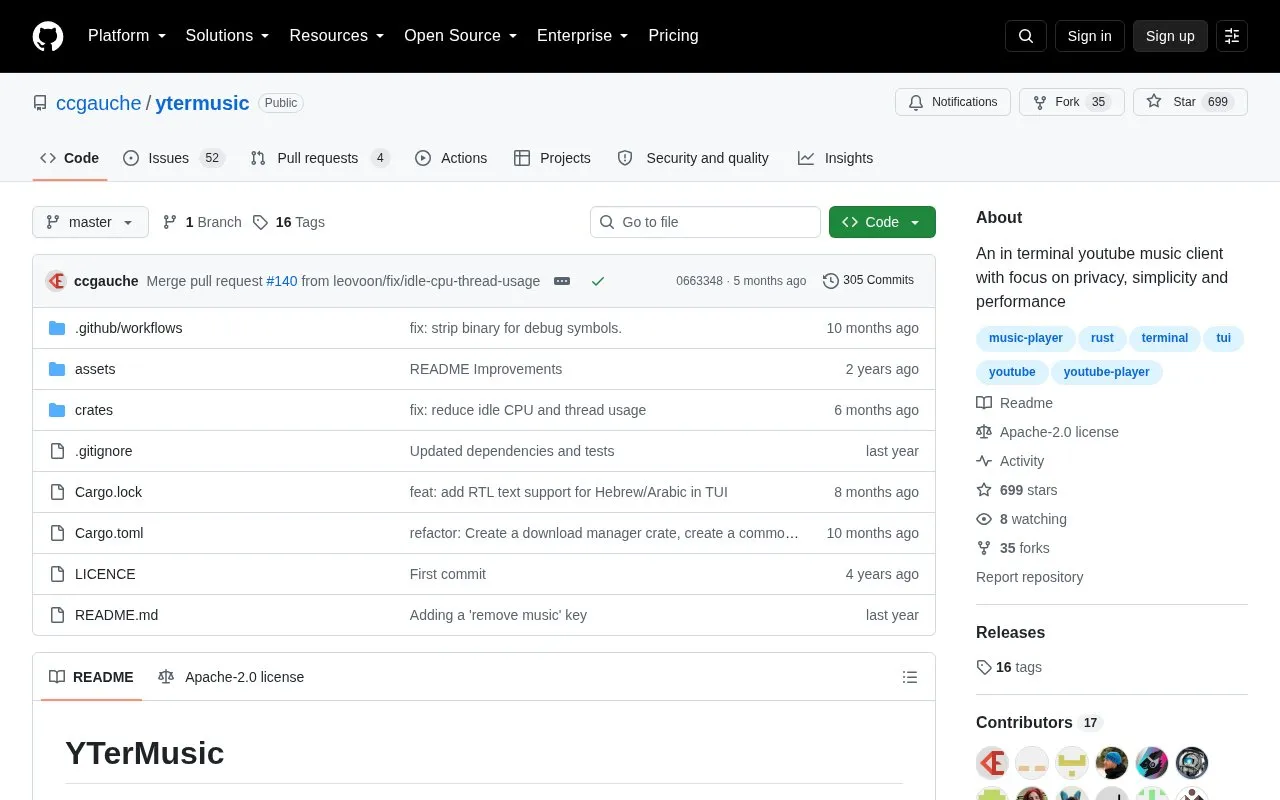1280x800 pixels.
Task: Click the ccgauche avatar in commit row
Action: [56, 281]
